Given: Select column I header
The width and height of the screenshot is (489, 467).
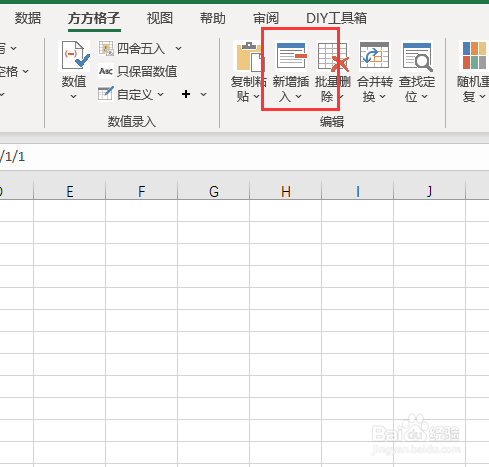Looking at the screenshot, I should [358, 191].
